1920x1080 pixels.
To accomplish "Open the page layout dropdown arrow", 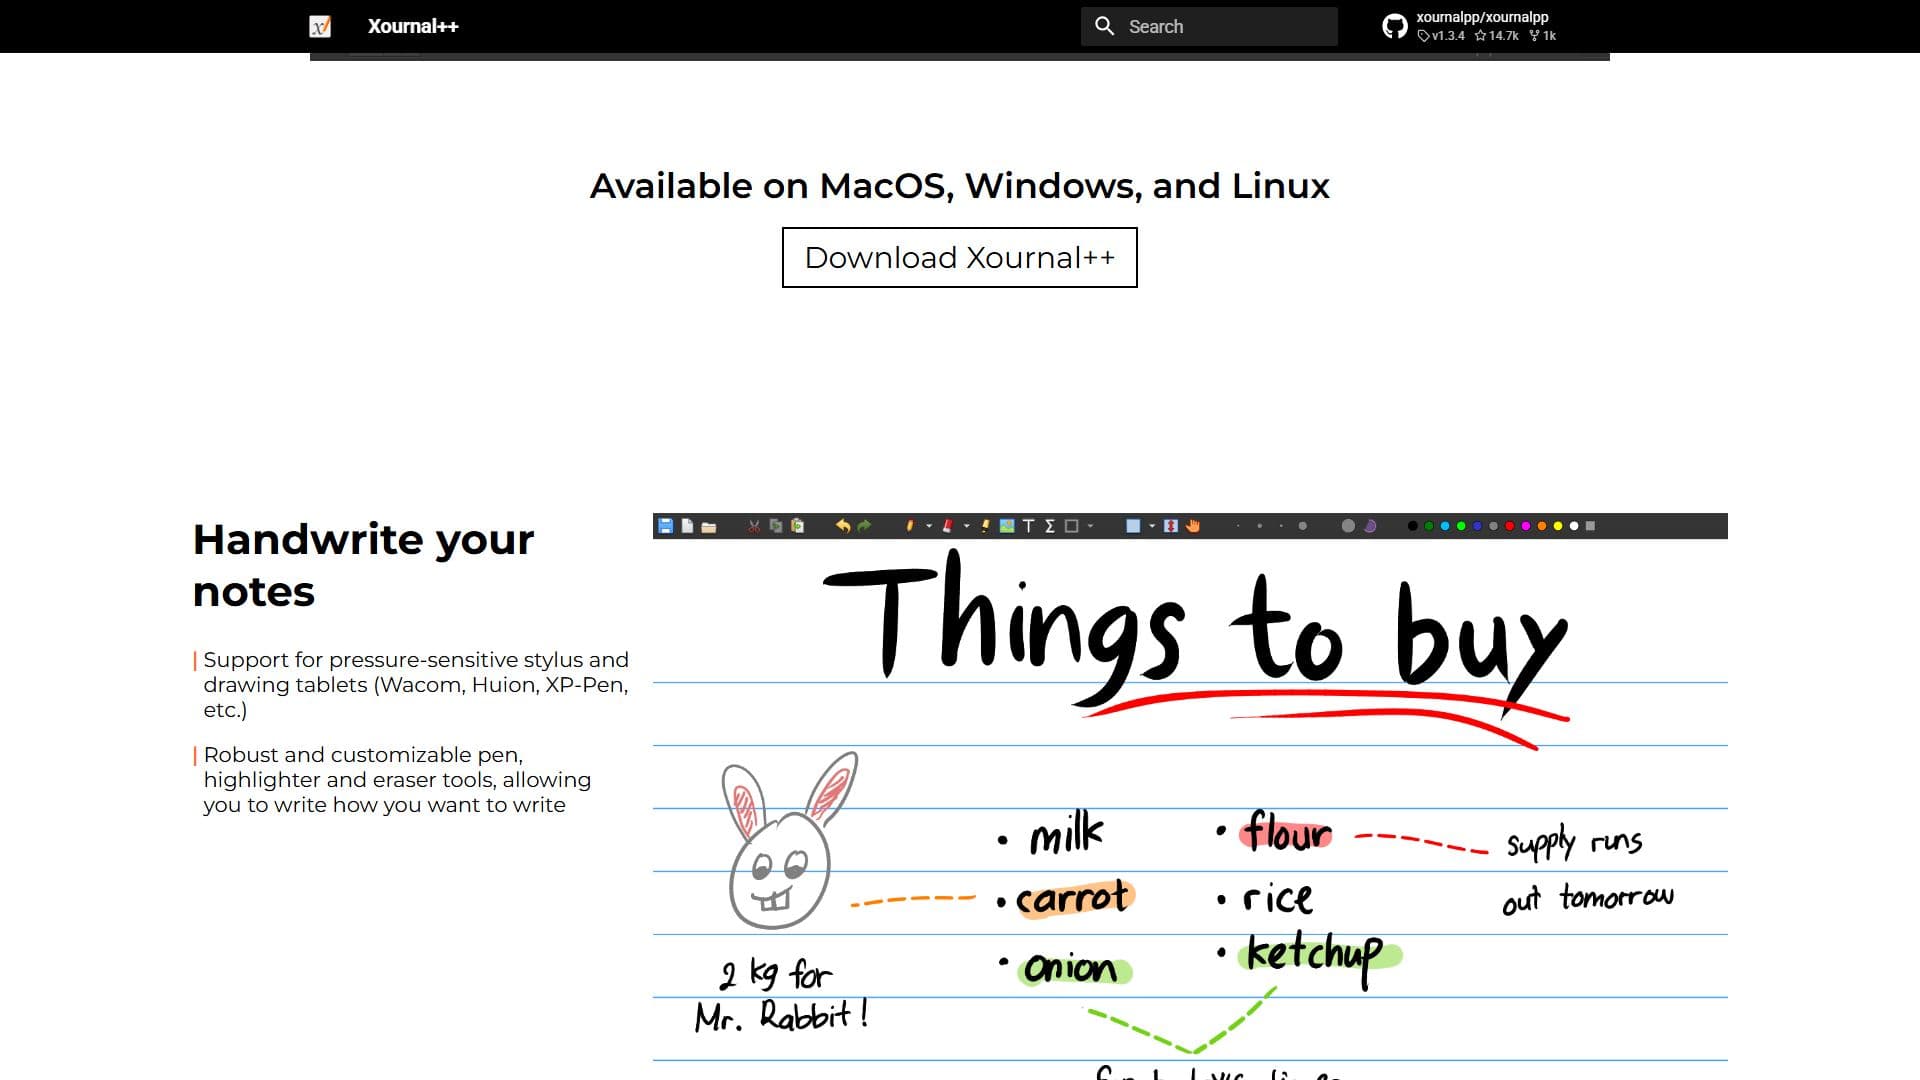I will coord(1152,526).
